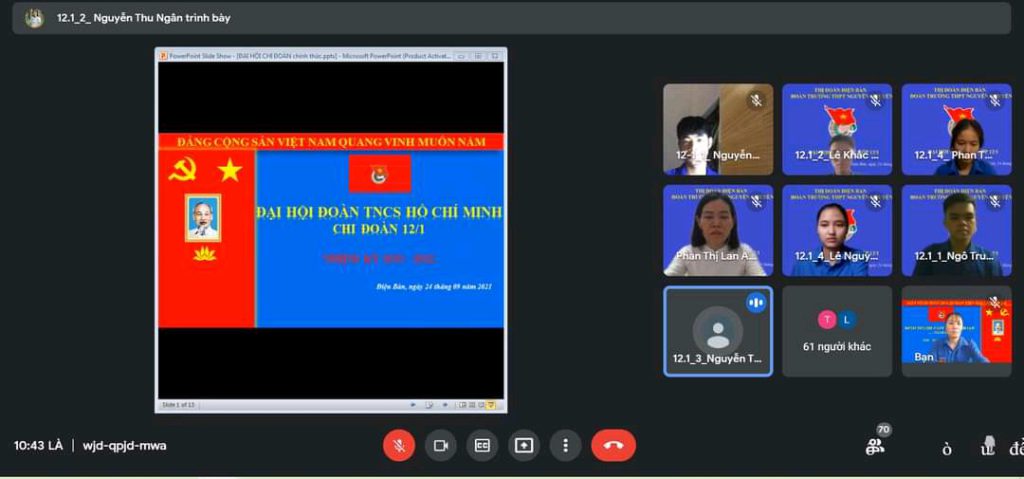The image size is (1024, 479).
Task: Select the 12-1_ Nguyễn video tile
Action: (718, 129)
